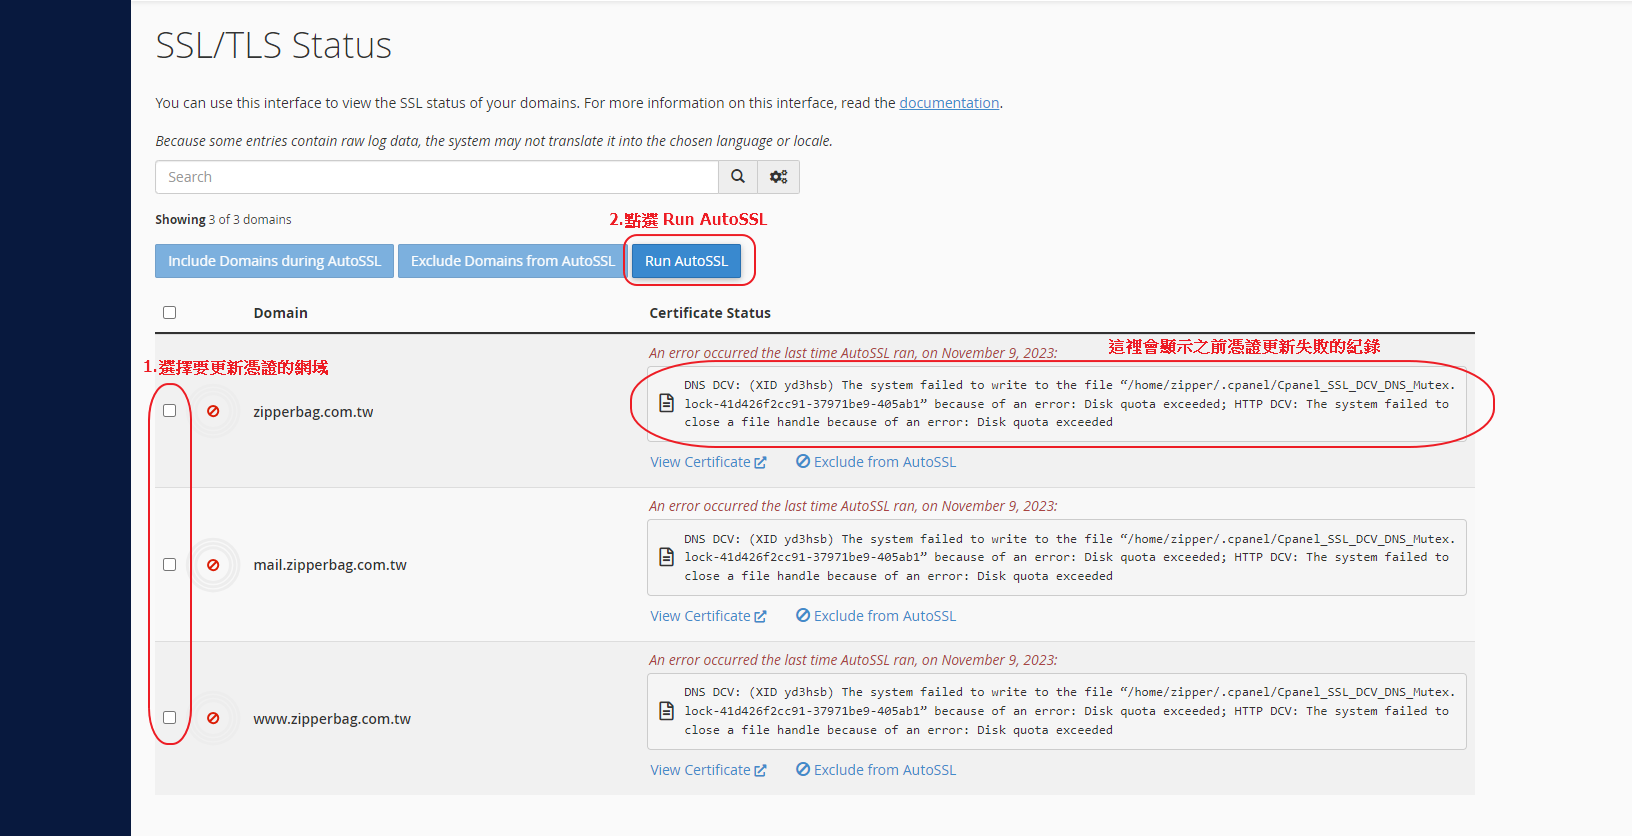Enable the www.zipperbag.com.tw checkbox
Image resolution: width=1632 pixels, height=836 pixels.
[x=170, y=718]
